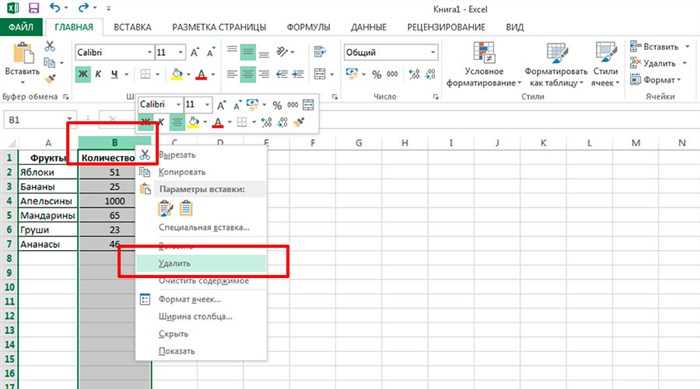
Task: Click the Save floppy disk icon
Action: 33,8
